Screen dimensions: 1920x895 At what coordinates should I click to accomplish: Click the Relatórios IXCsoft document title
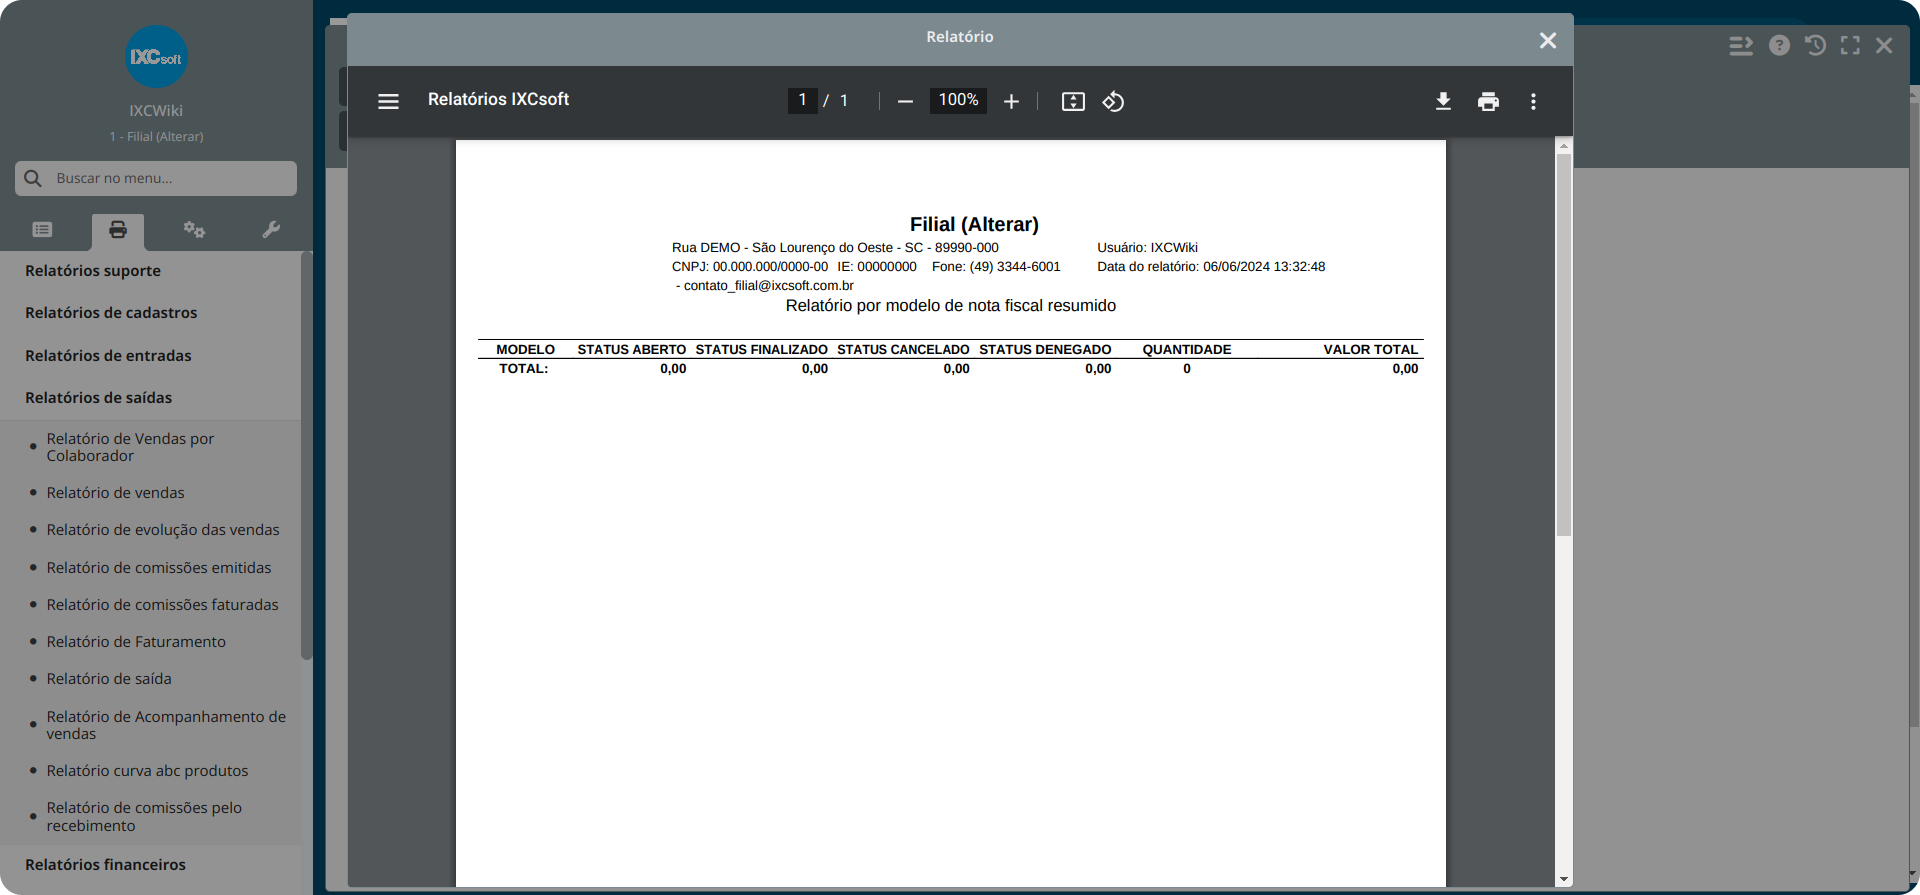tap(498, 100)
